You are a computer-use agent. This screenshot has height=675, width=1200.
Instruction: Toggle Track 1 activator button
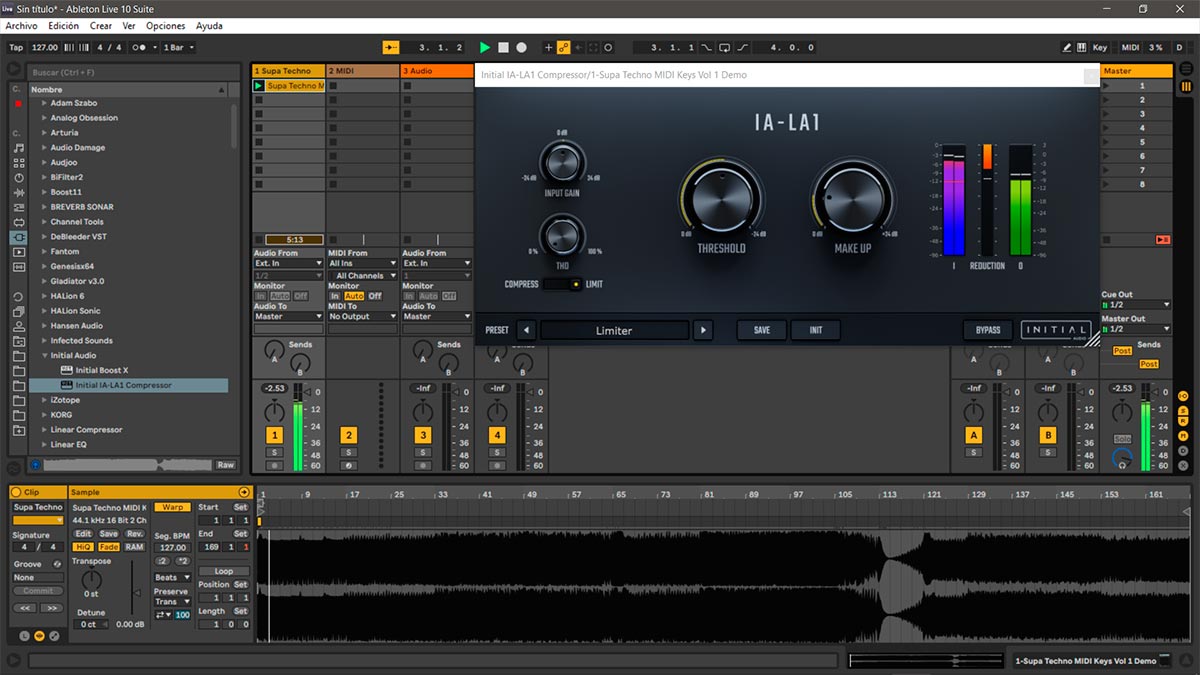[274, 435]
